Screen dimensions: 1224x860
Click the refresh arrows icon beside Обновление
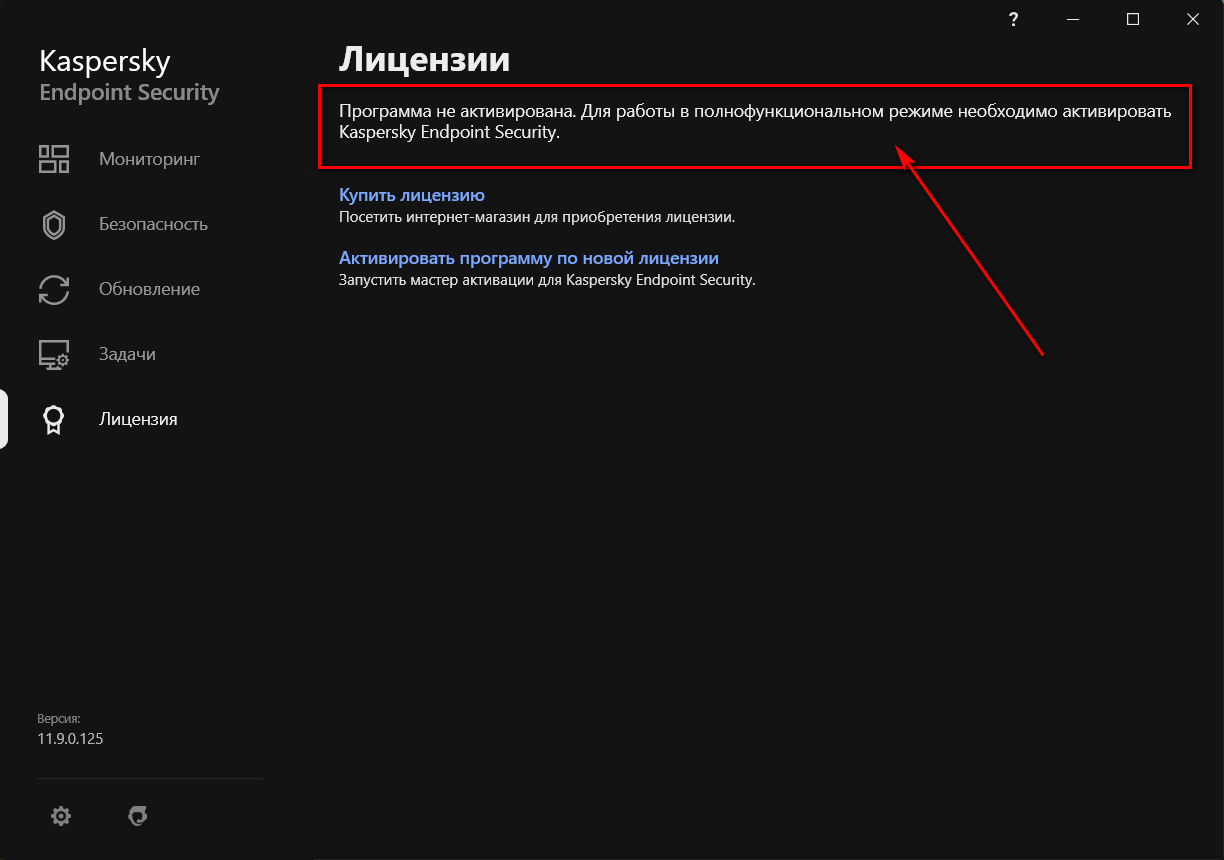pyautogui.click(x=54, y=289)
